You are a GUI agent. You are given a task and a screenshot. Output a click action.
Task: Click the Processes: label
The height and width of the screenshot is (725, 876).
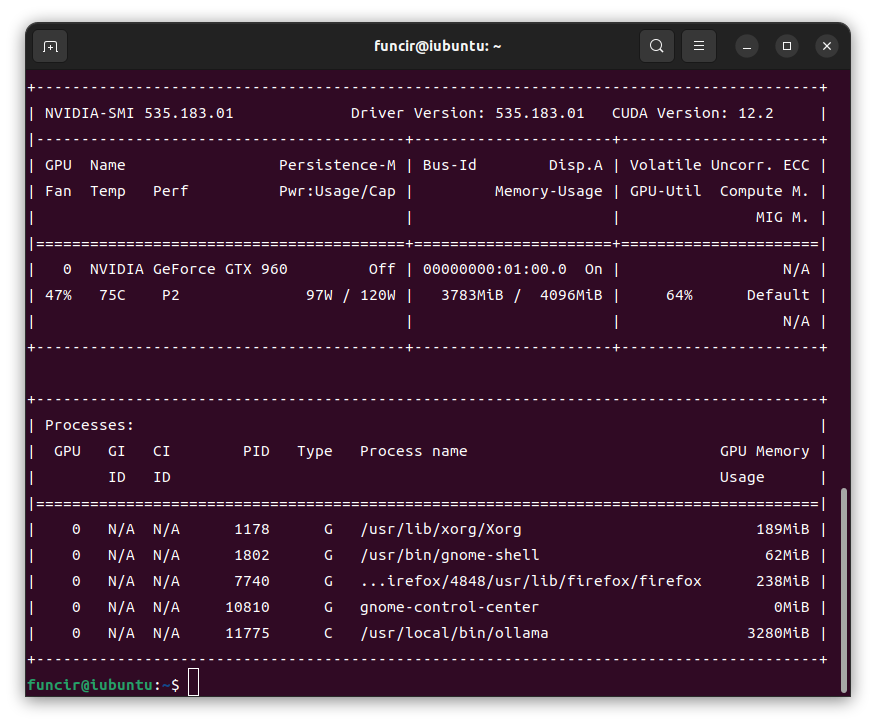[x=89, y=426]
